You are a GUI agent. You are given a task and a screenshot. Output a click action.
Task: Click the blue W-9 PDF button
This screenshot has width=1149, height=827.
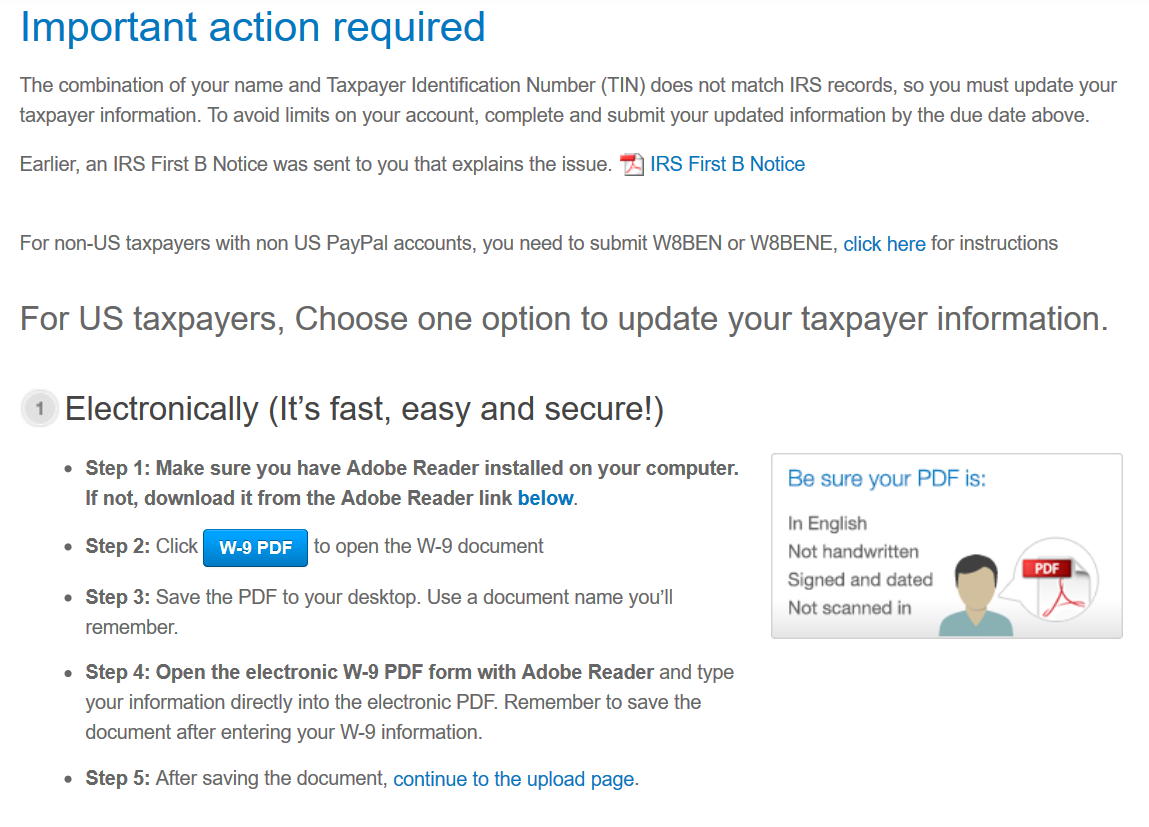255,547
